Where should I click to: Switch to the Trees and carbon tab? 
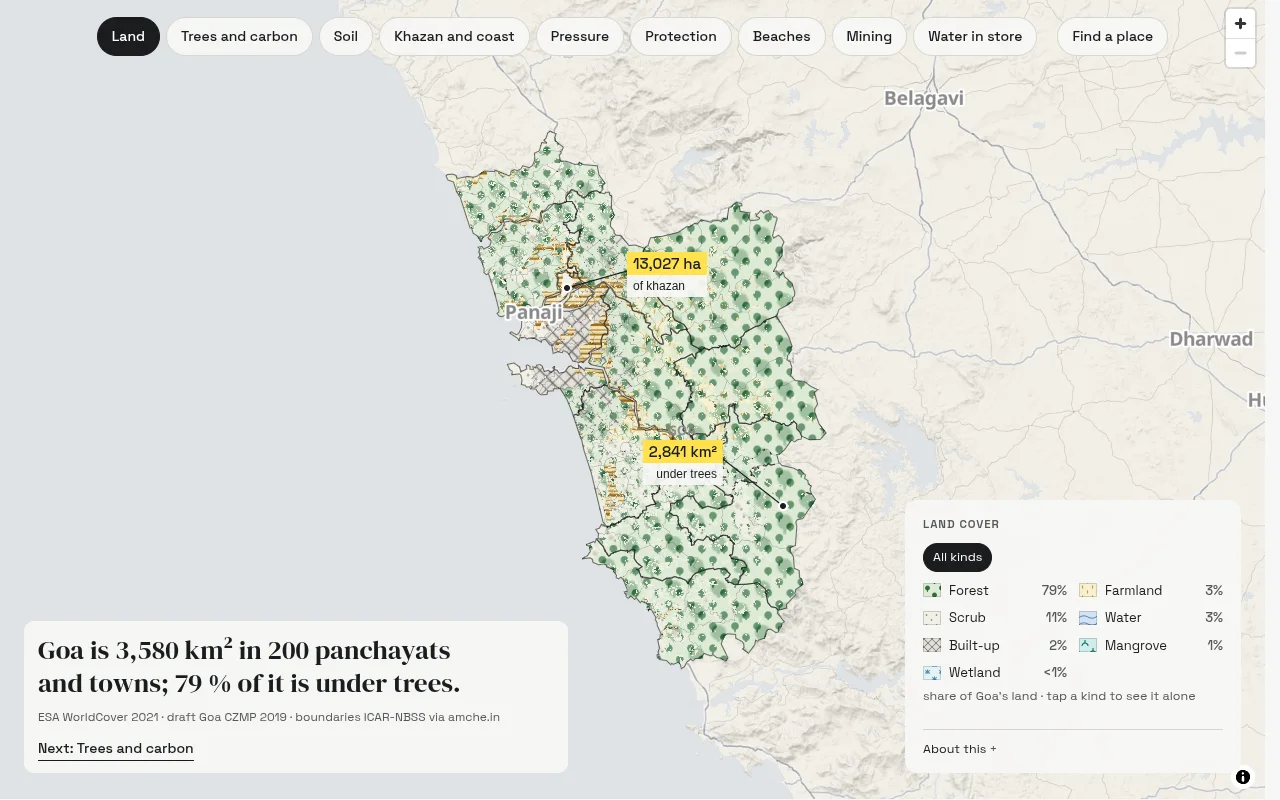click(239, 37)
